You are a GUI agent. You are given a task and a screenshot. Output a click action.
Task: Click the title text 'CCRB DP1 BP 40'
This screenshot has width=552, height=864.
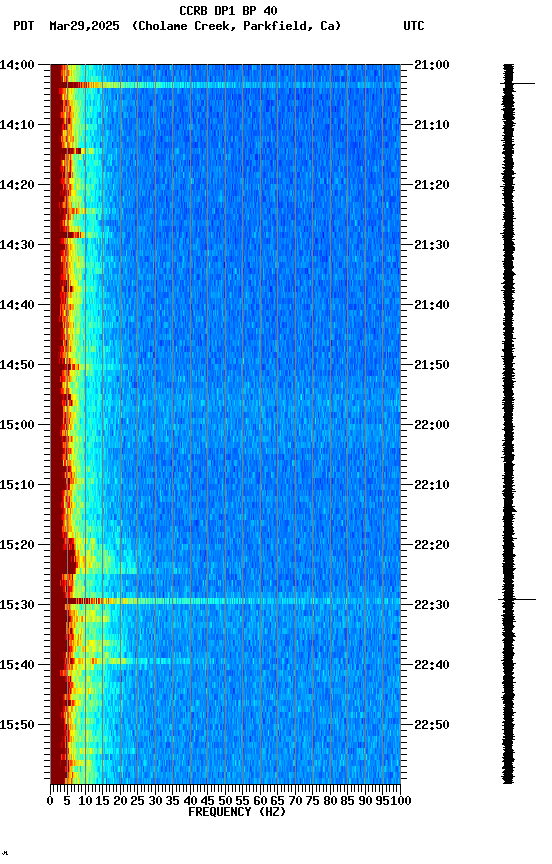coord(228,10)
